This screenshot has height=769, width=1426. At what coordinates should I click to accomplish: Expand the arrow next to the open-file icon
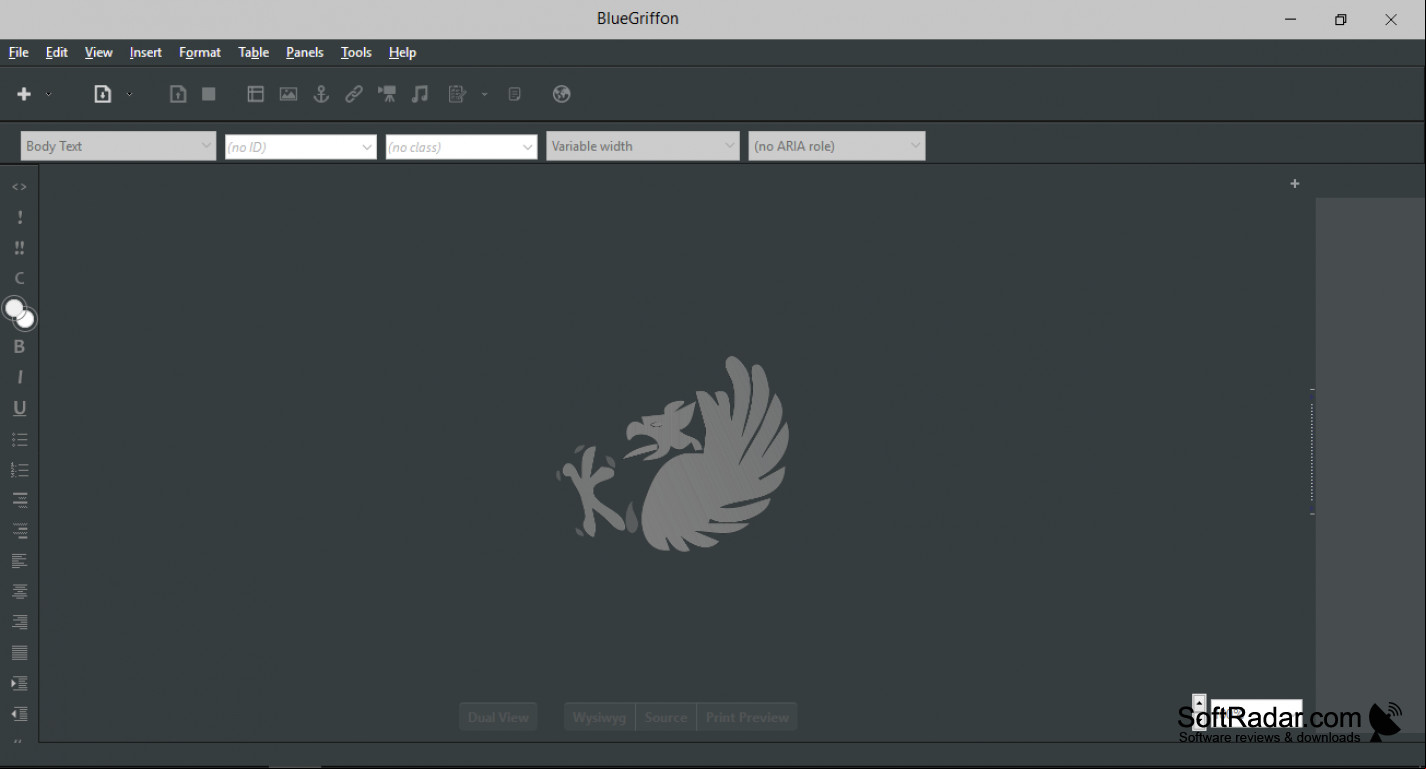point(130,94)
